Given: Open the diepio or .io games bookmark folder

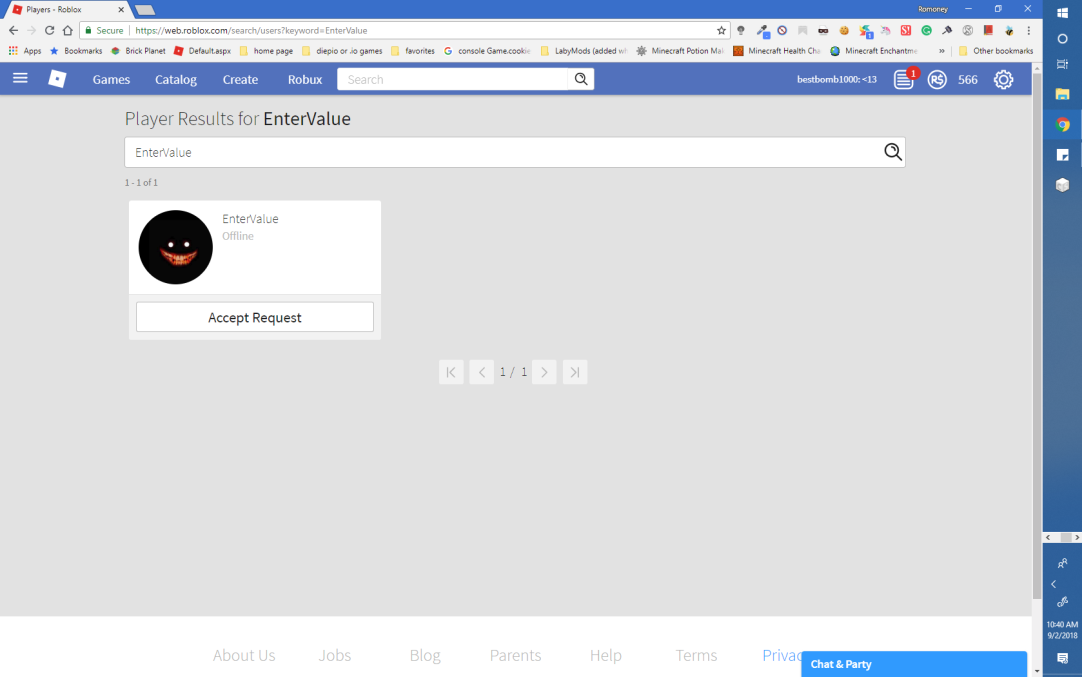Looking at the screenshot, I should coord(342,50).
